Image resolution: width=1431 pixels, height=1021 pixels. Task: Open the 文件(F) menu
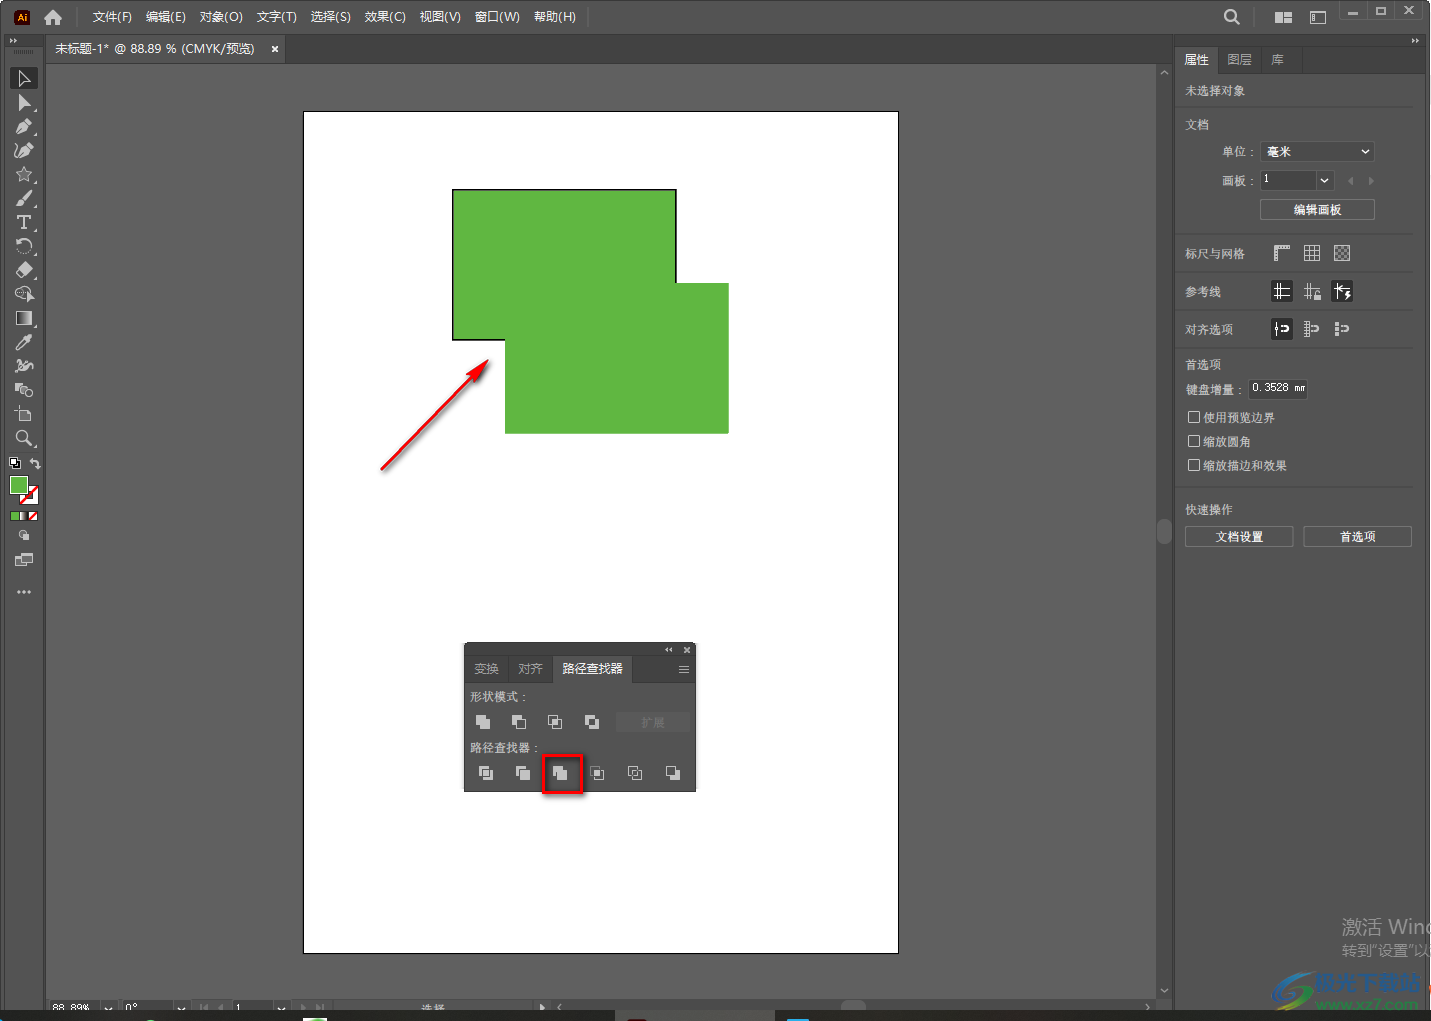pyautogui.click(x=112, y=17)
